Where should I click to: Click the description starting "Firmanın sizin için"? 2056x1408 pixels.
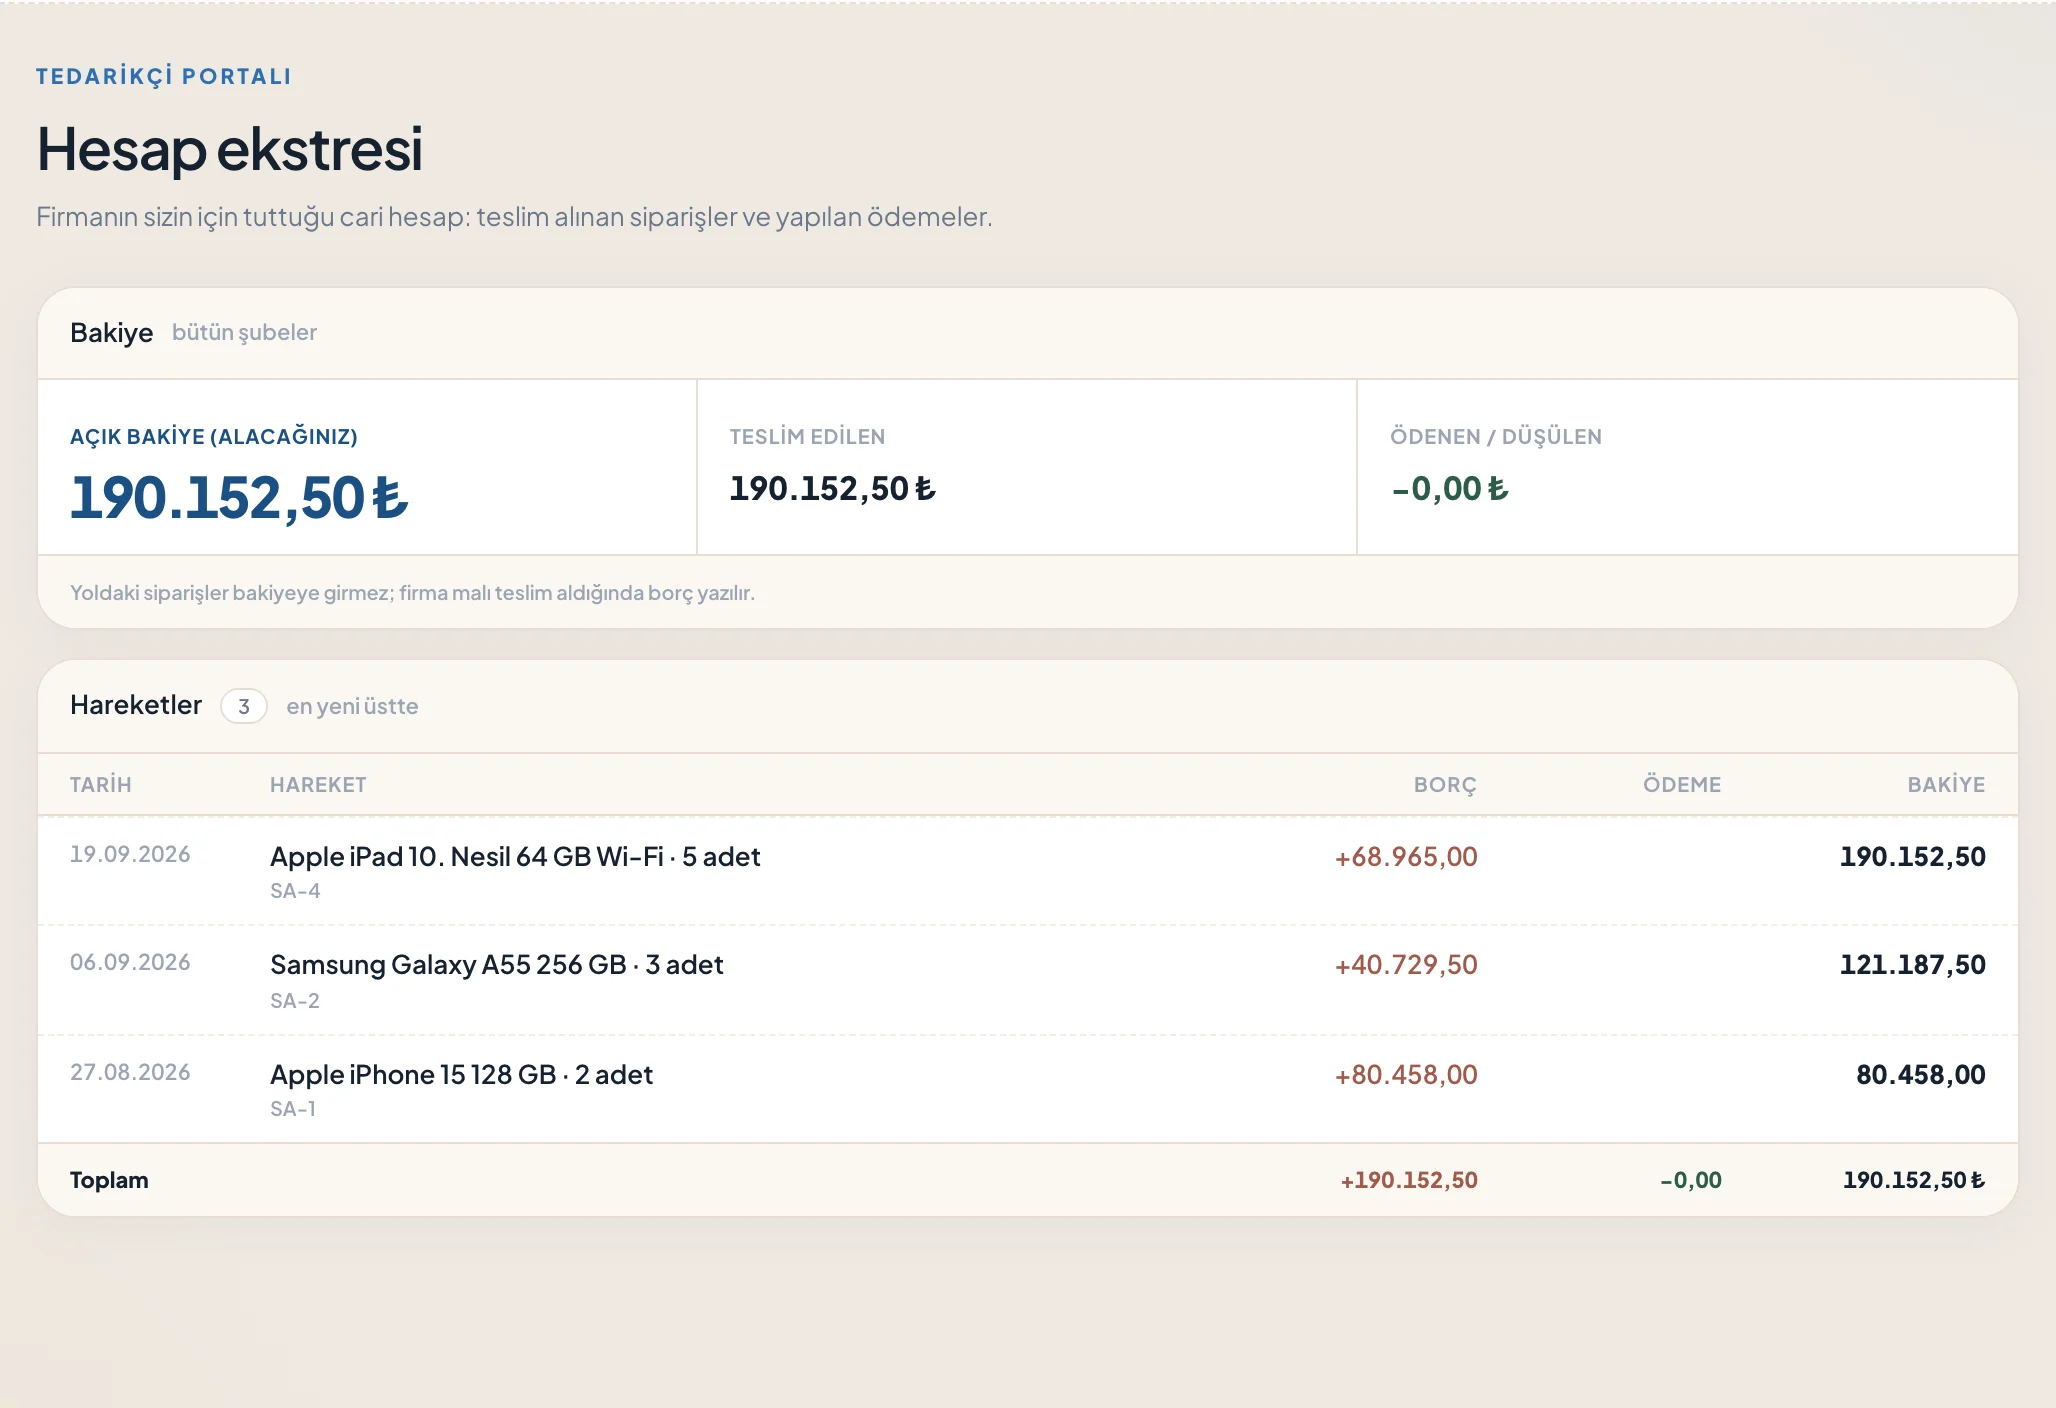514,217
